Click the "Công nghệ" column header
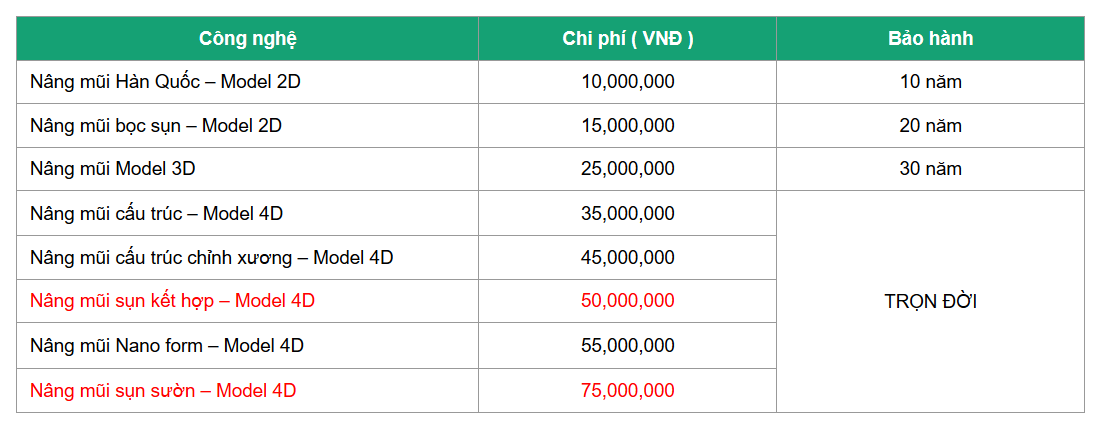Screen dimensions: 1102x430 click(247, 39)
